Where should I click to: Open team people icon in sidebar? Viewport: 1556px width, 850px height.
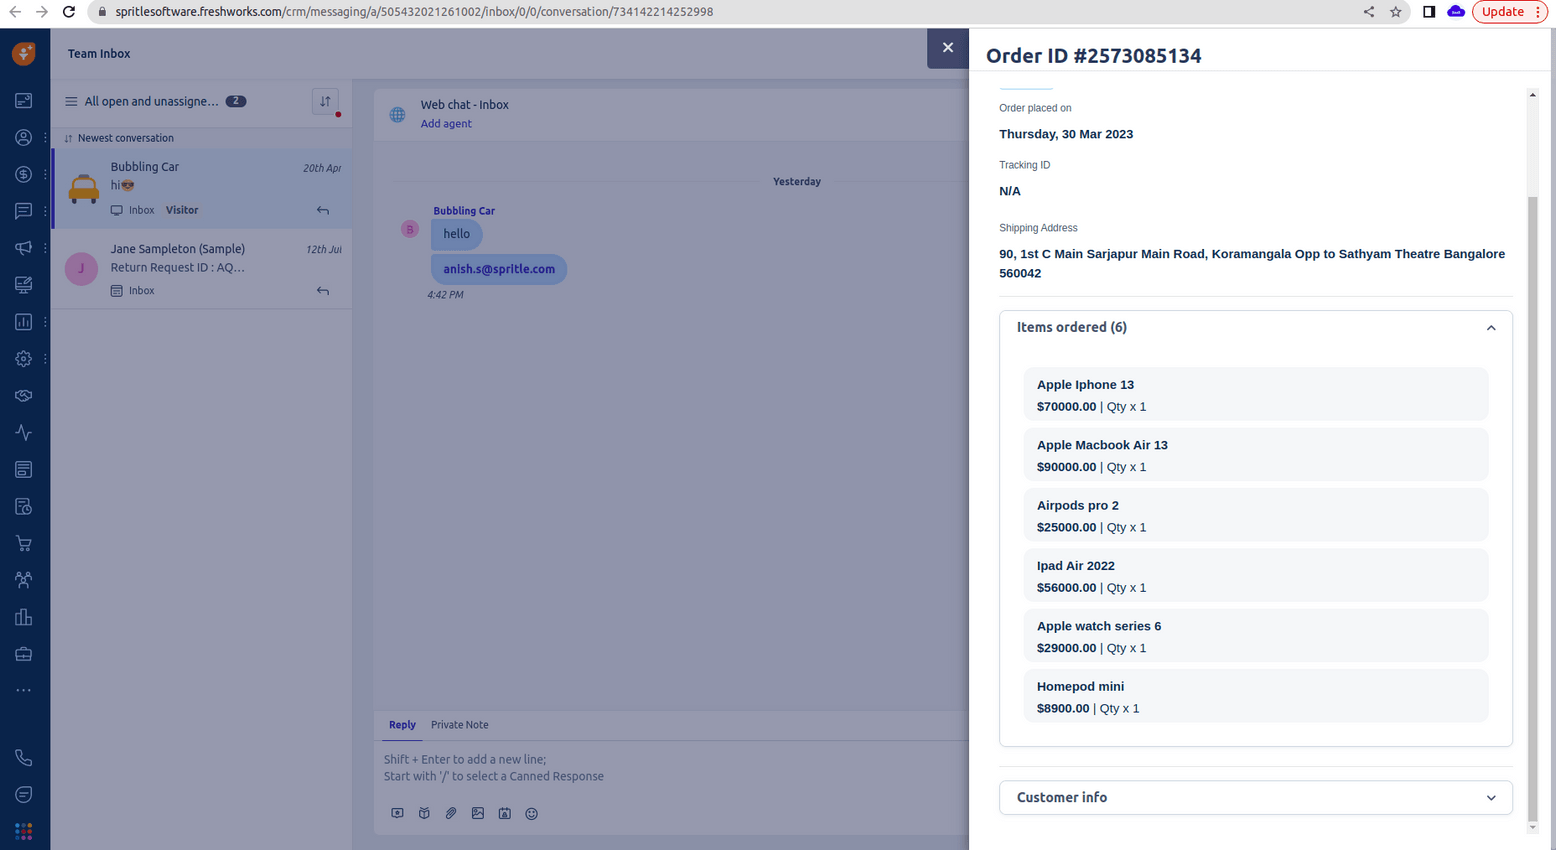(x=23, y=580)
